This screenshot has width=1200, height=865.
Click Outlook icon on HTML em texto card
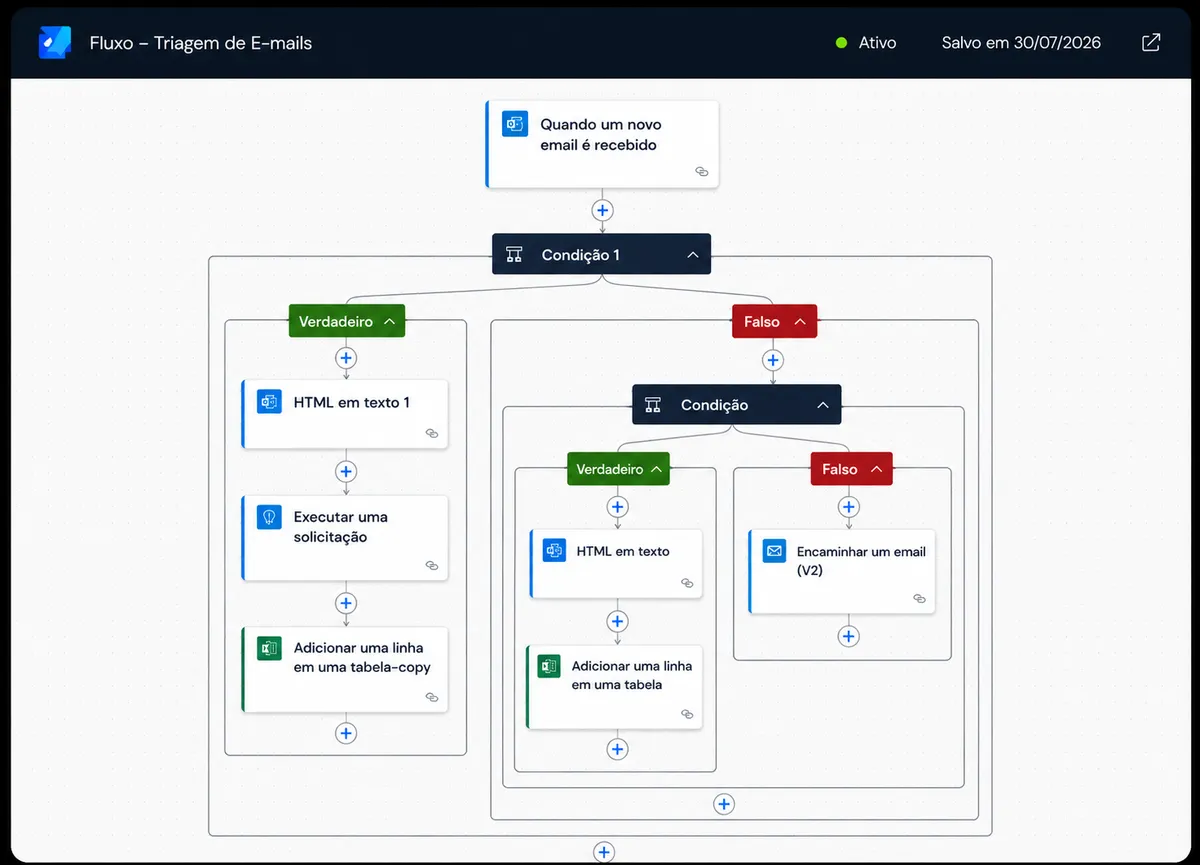pyautogui.click(x=555, y=551)
